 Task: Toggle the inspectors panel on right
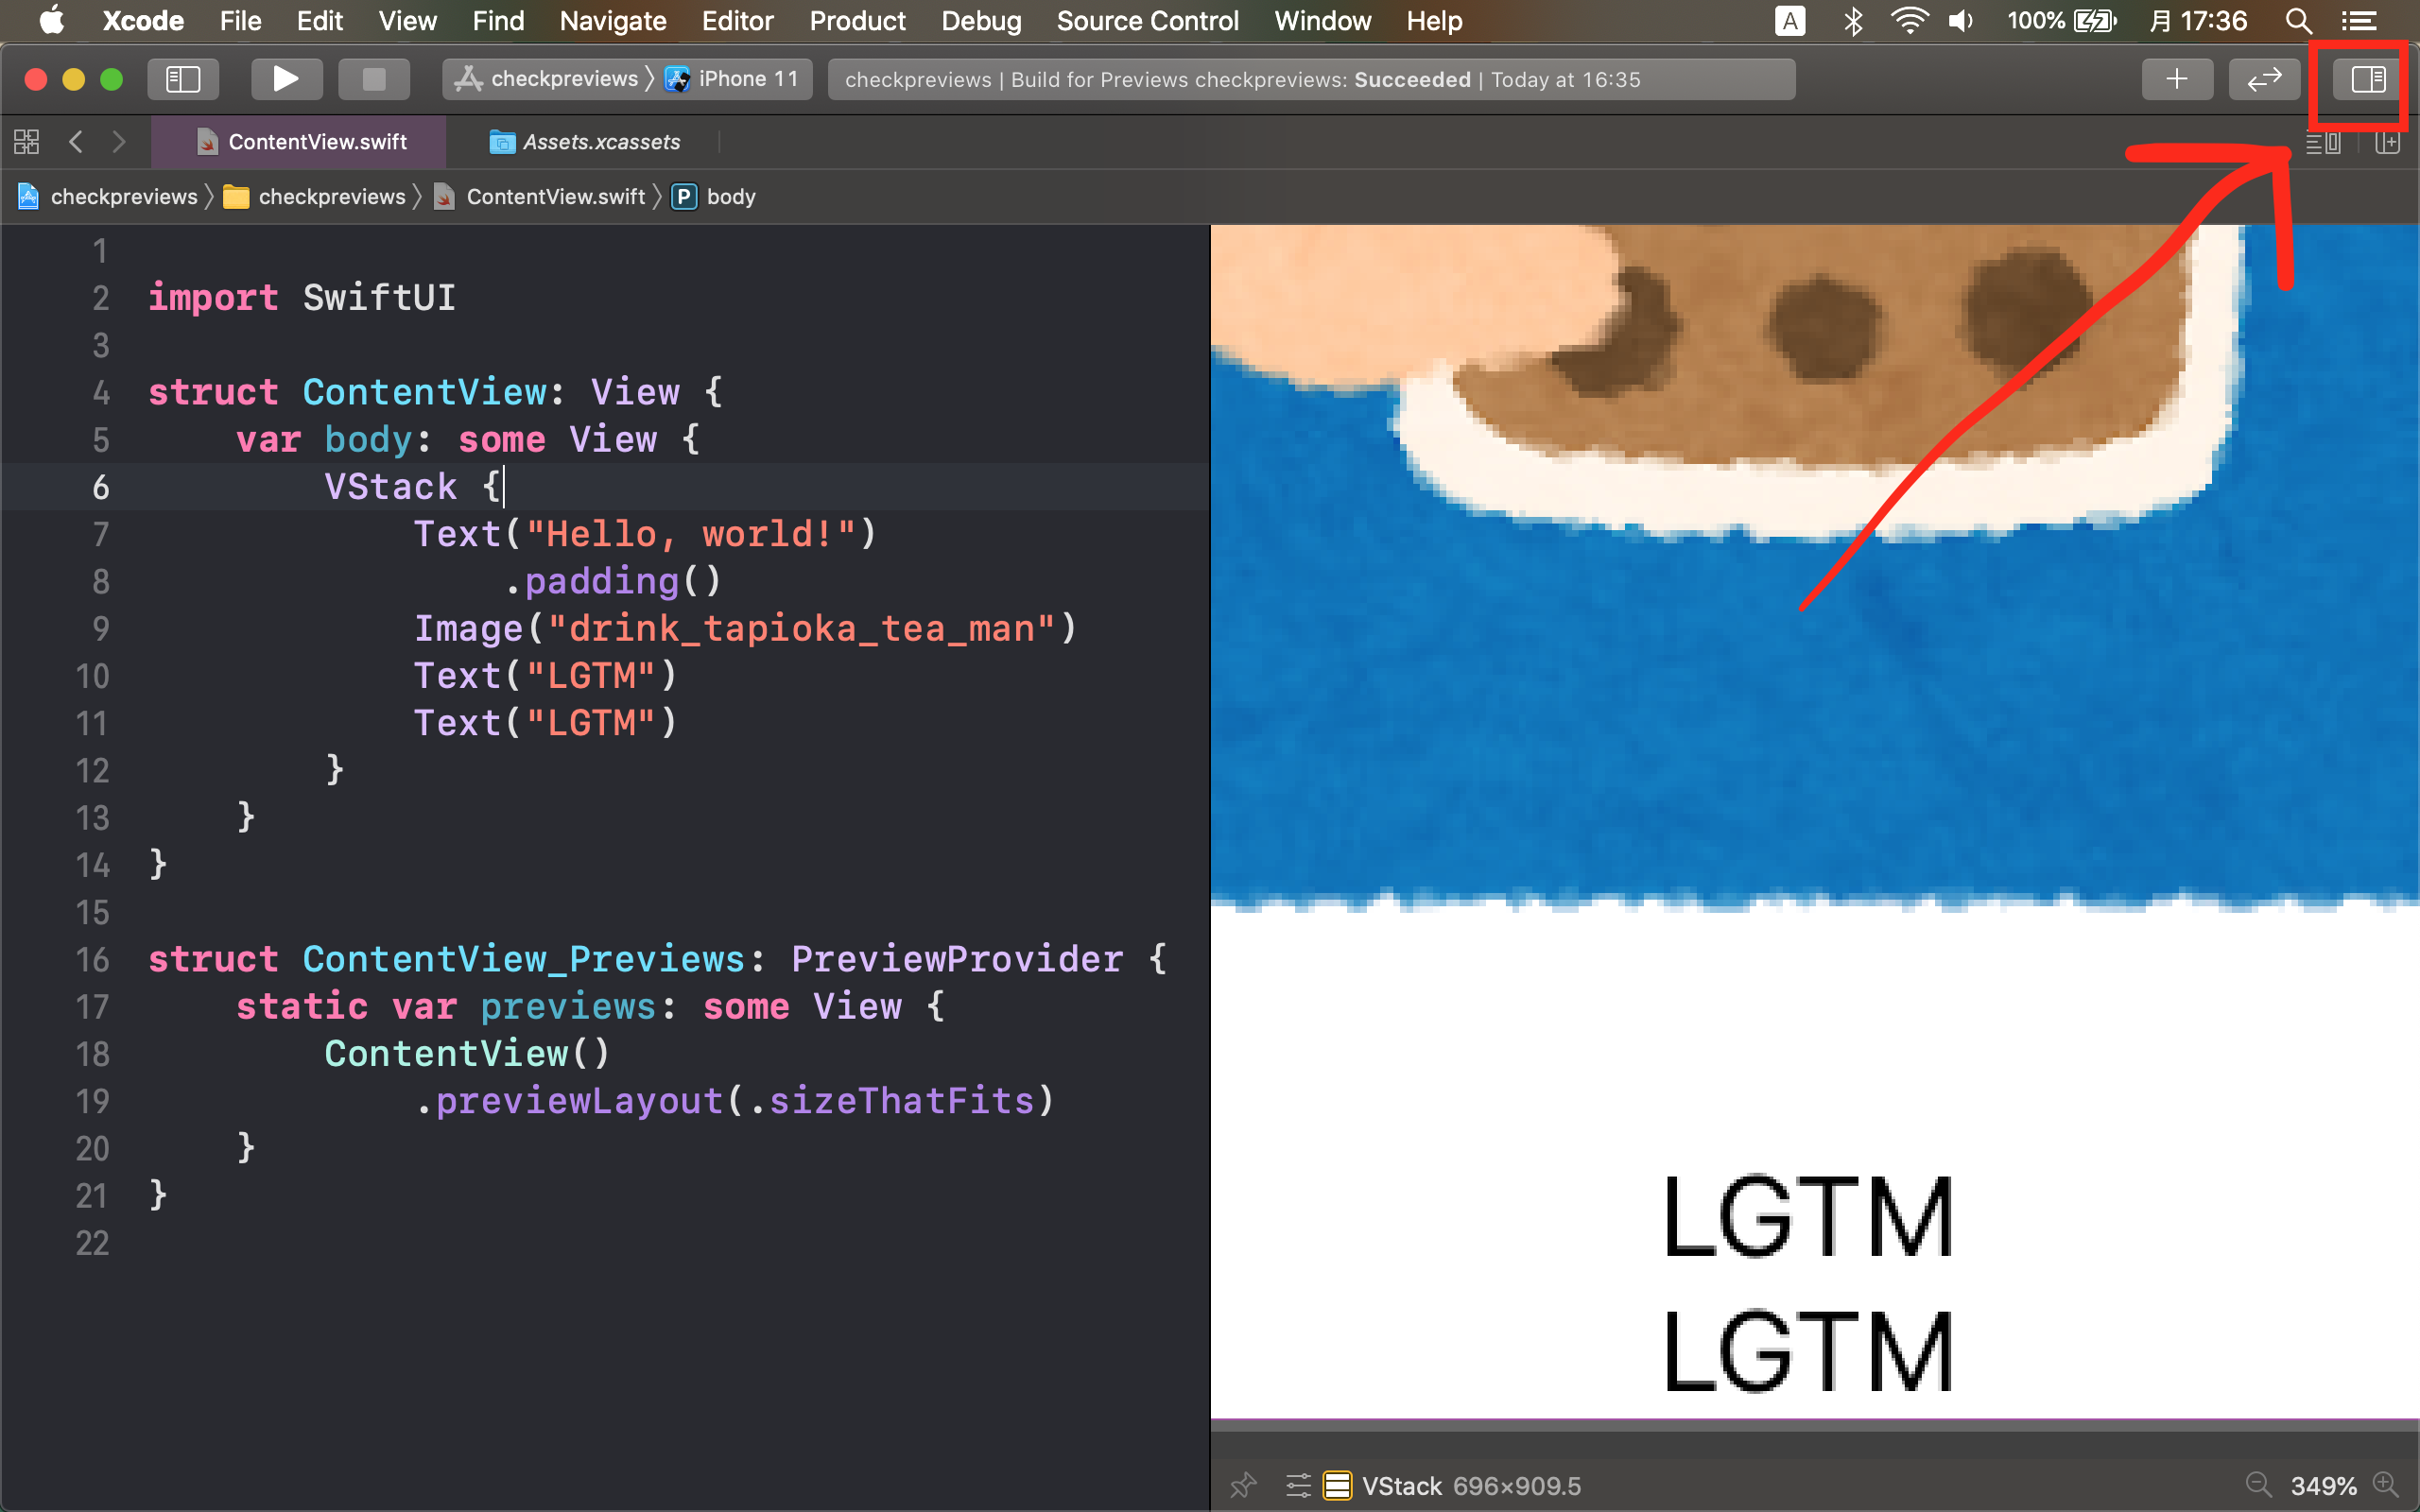pyautogui.click(x=2367, y=79)
